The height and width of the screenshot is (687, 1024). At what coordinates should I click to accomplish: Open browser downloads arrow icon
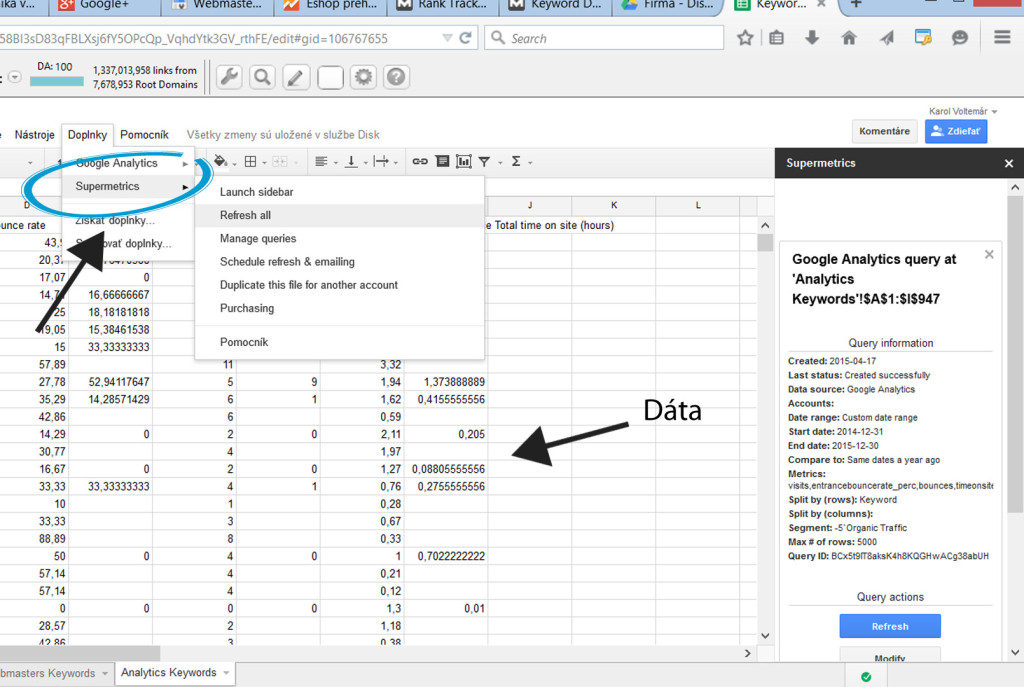pos(812,37)
